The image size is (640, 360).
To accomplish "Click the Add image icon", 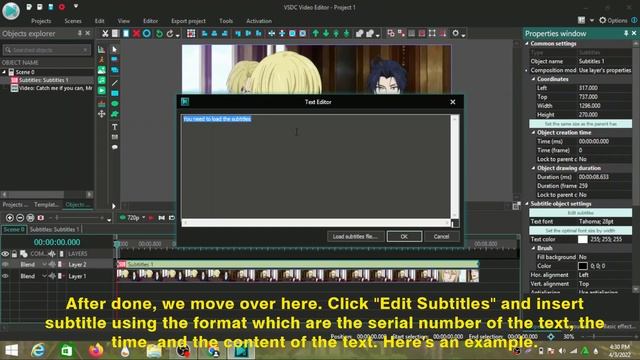I will (102, 70).
